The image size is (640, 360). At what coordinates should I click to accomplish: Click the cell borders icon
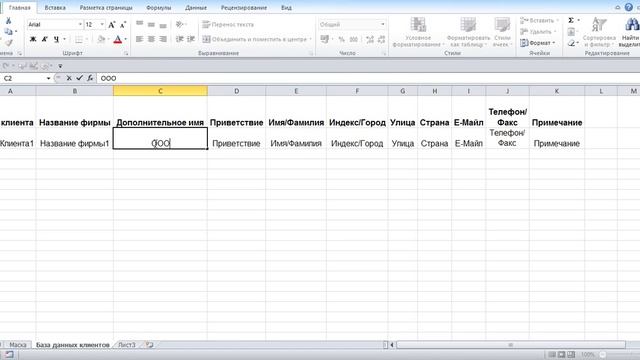pos(79,39)
